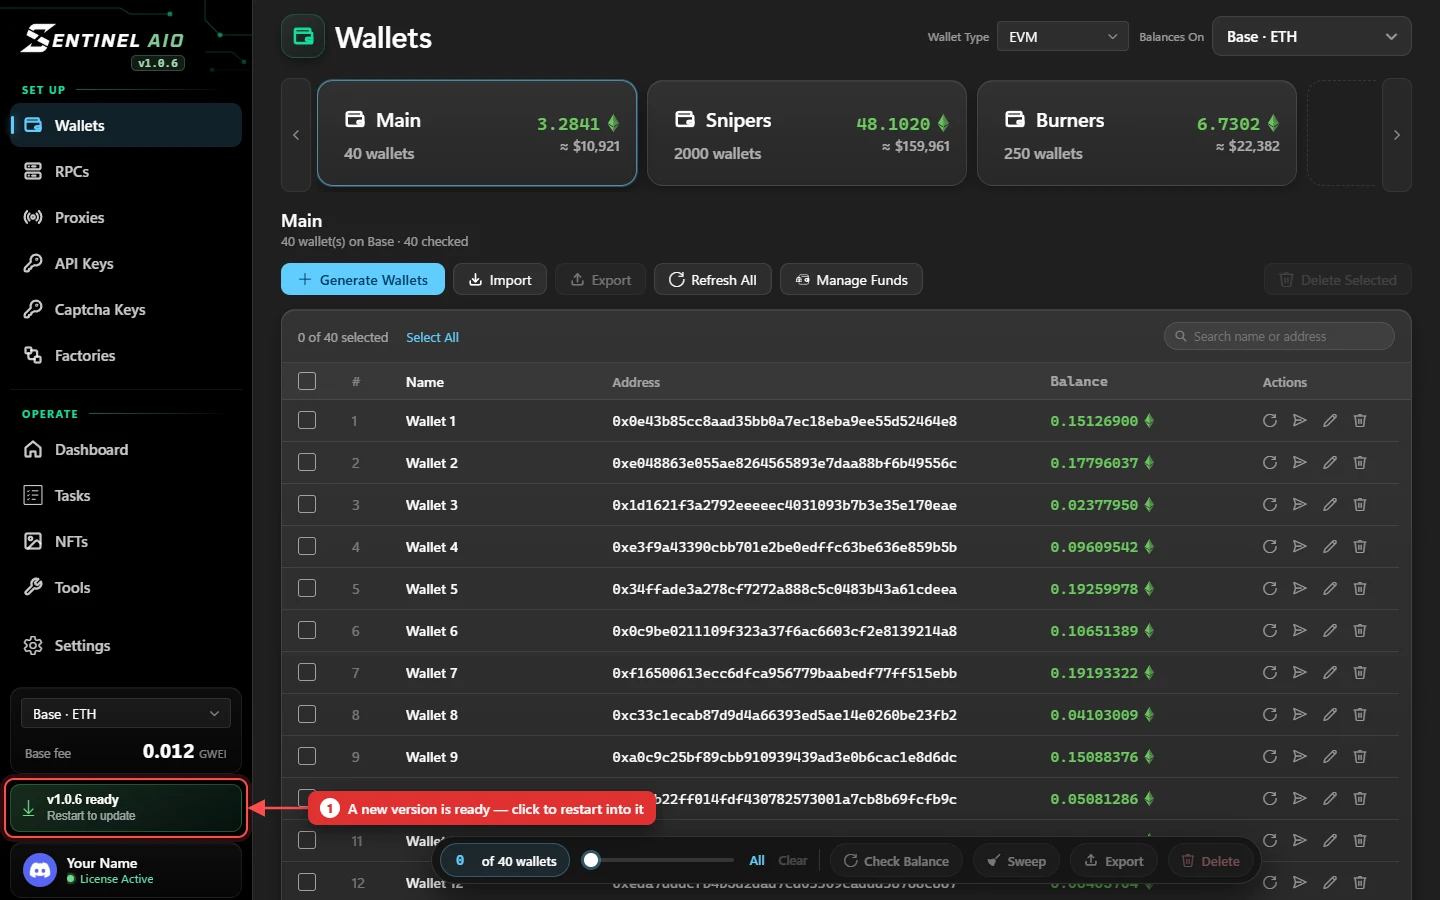Image resolution: width=1440 pixels, height=900 pixels.
Task: Go to Proxies page
Action: pos(126,218)
